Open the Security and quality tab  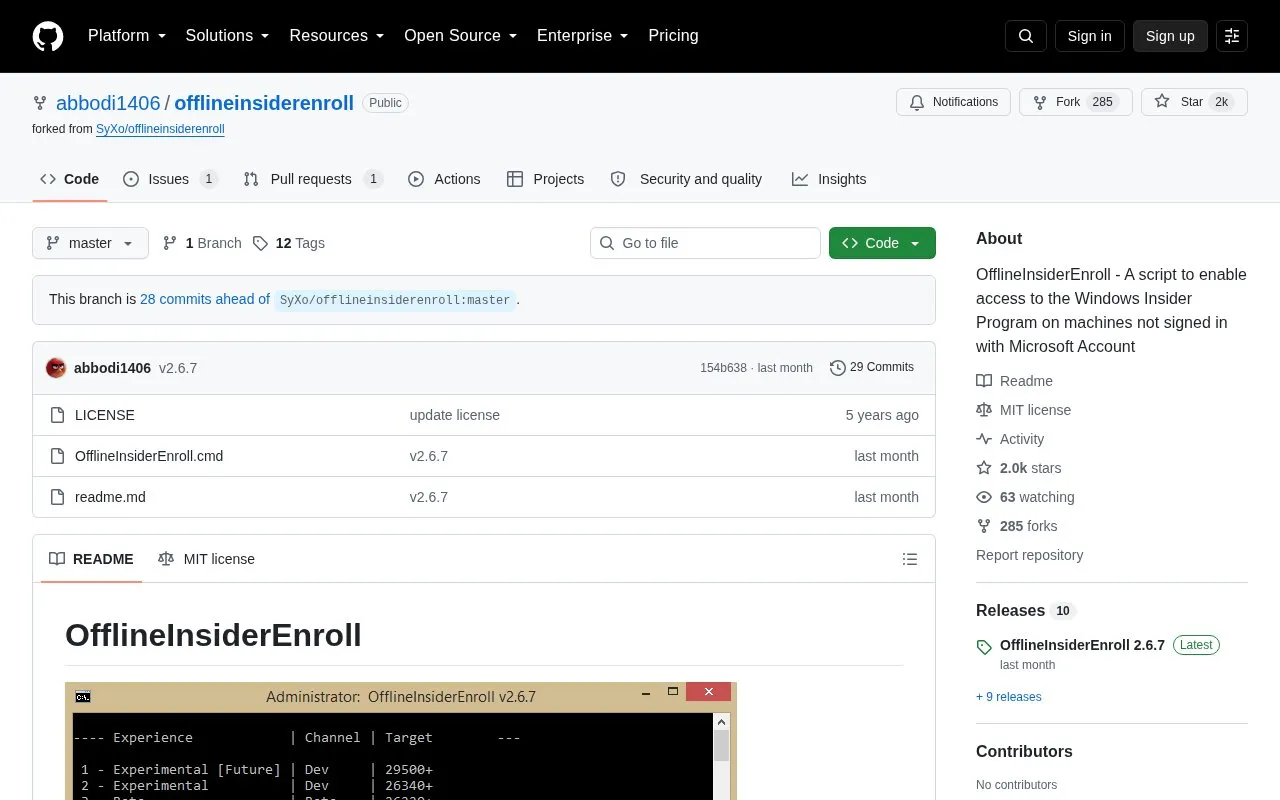pos(686,179)
